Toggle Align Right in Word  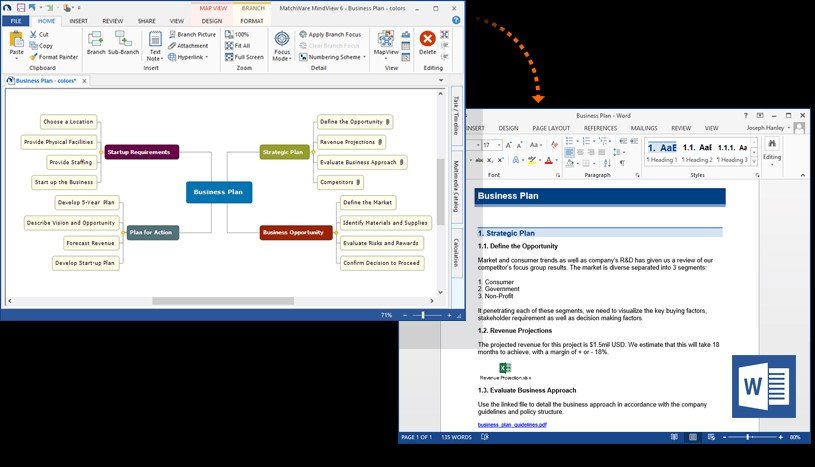tap(591, 152)
